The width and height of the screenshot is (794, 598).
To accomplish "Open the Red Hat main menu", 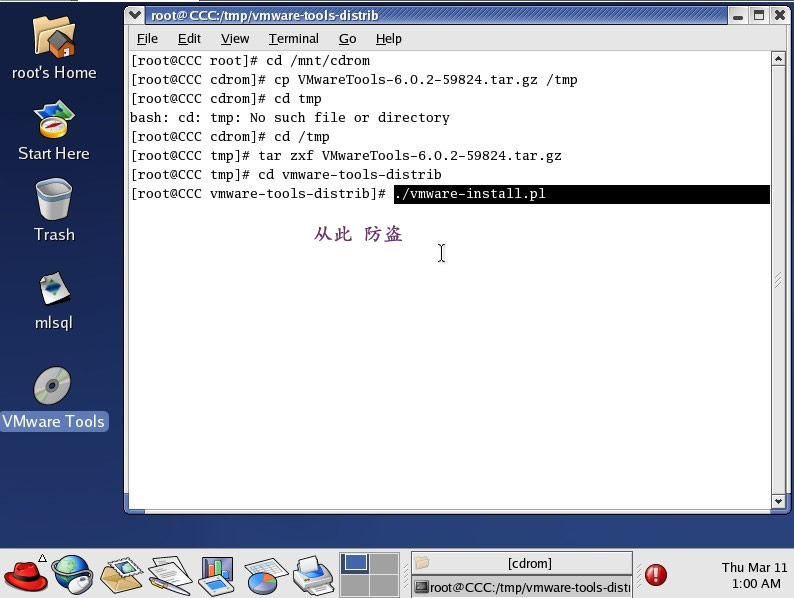I will tap(26, 574).
